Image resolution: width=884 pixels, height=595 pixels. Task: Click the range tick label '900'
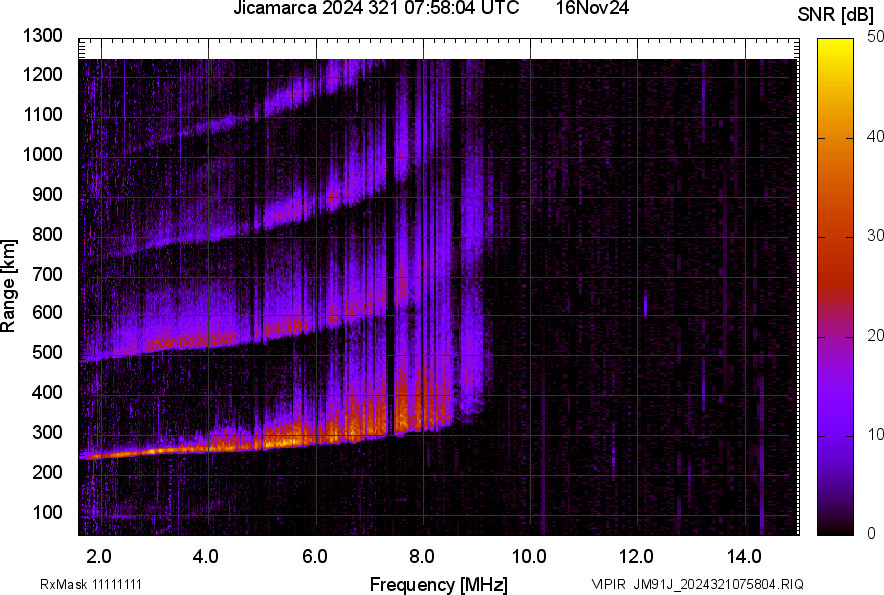[47, 194]
